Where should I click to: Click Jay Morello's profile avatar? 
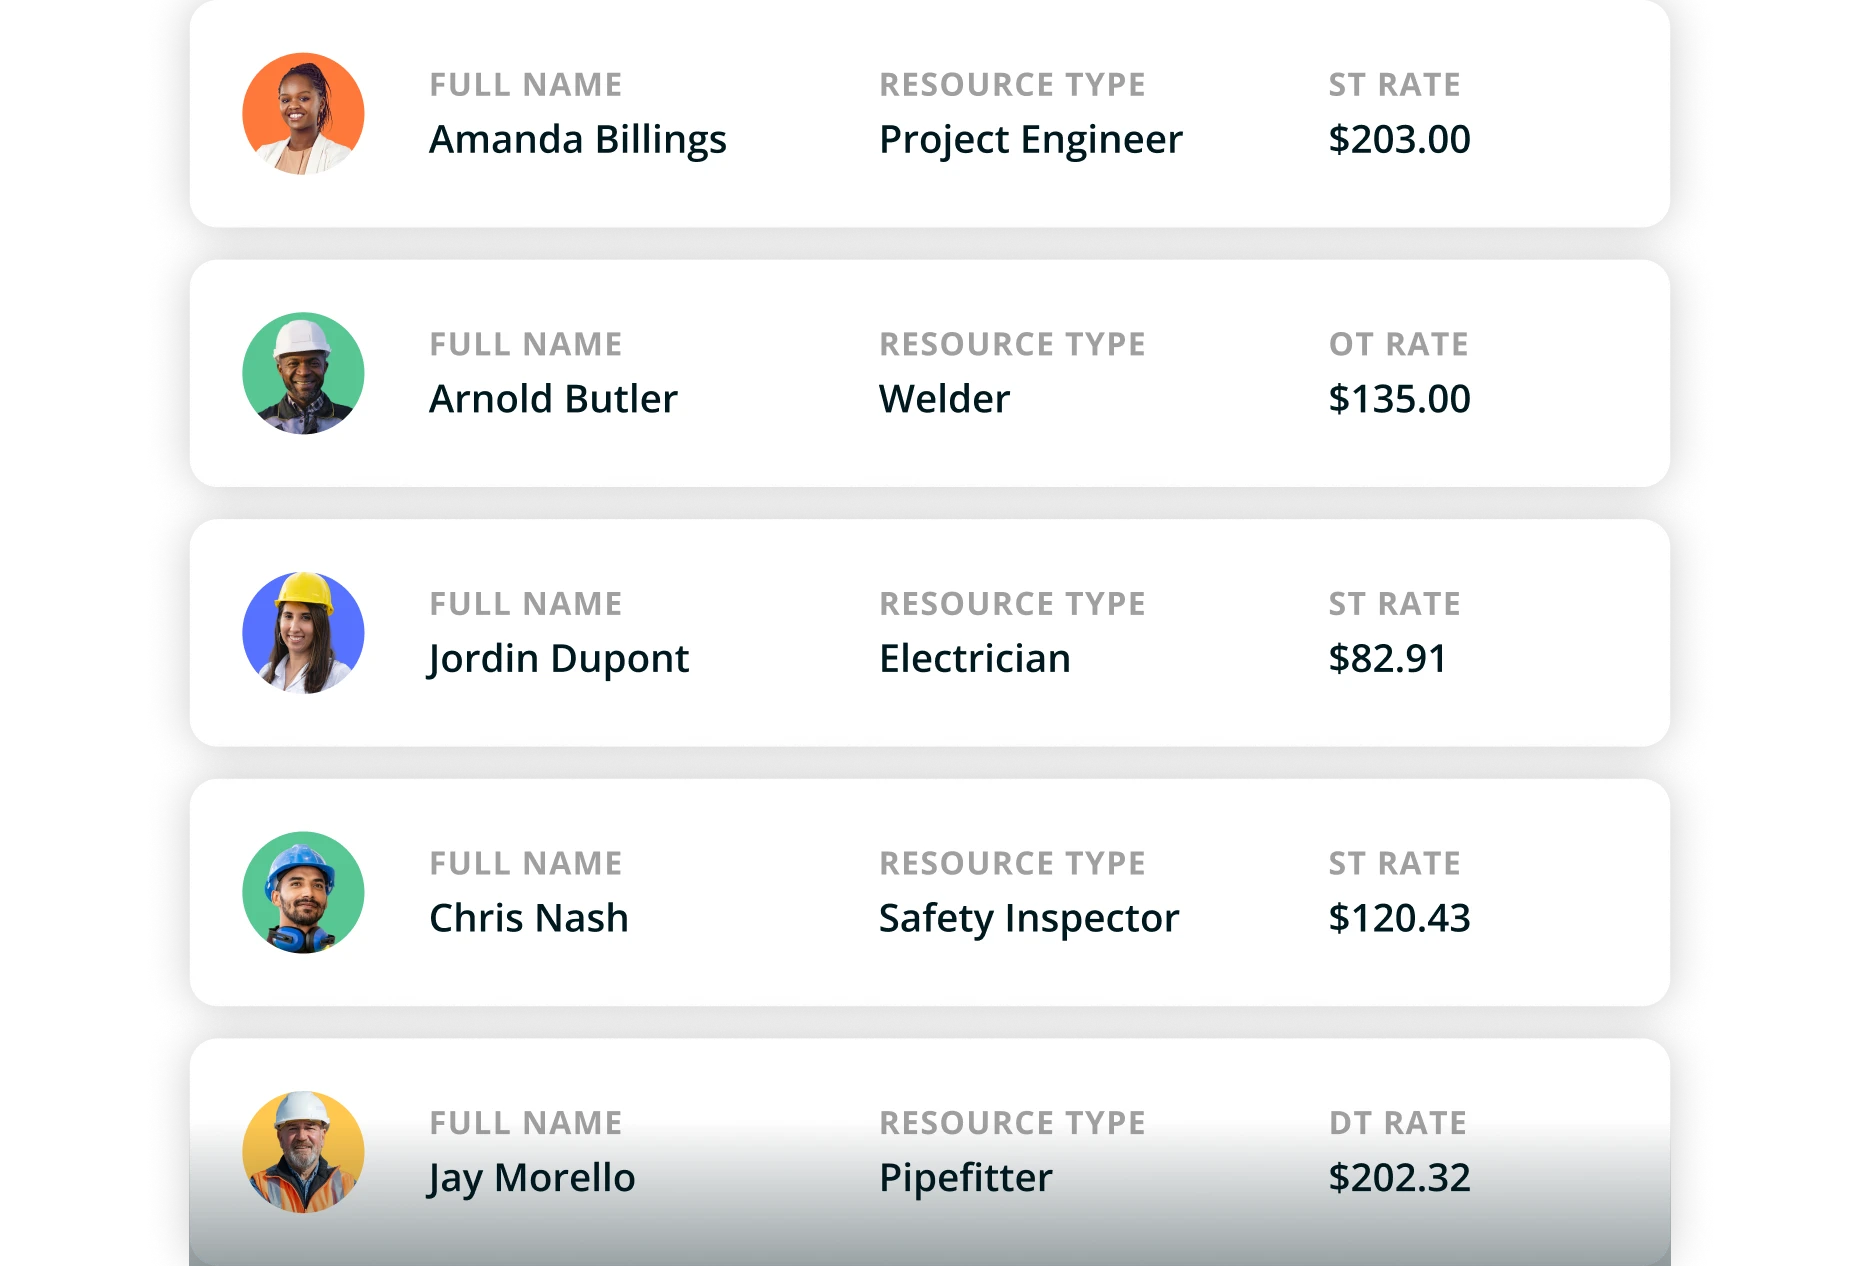coord(303,1152)
